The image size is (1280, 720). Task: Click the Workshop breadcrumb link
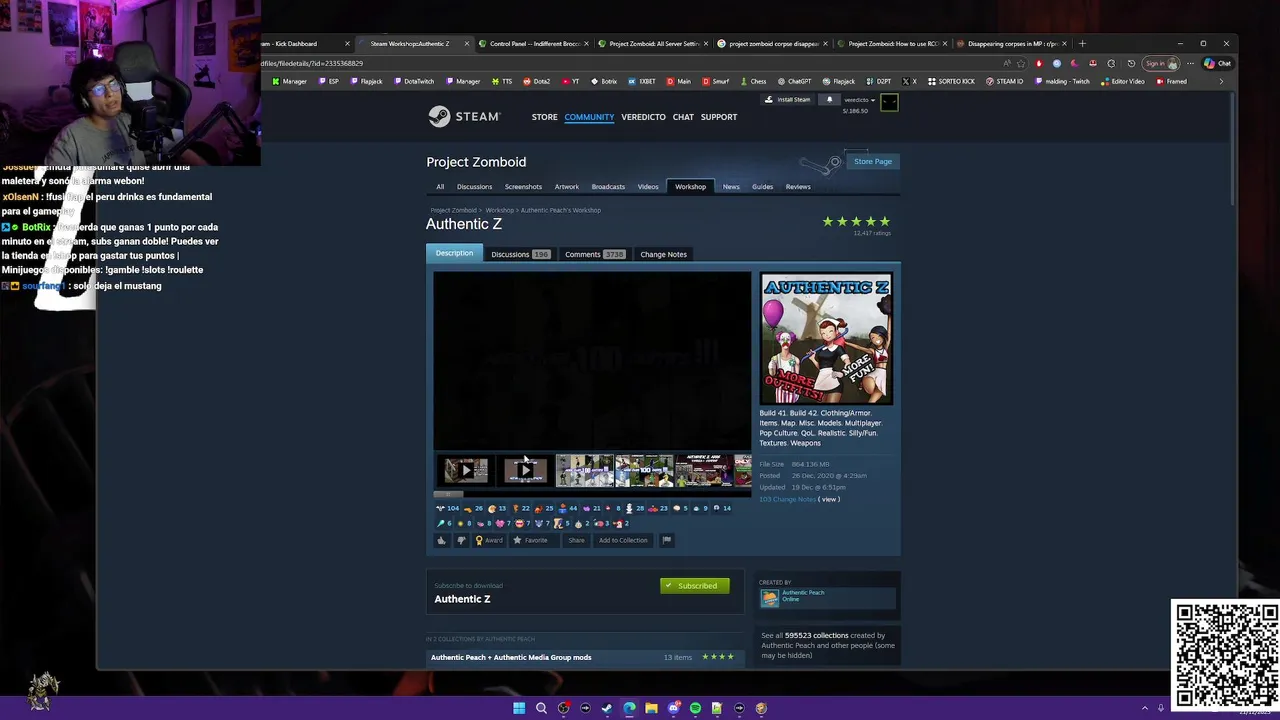tap(499, 210)
